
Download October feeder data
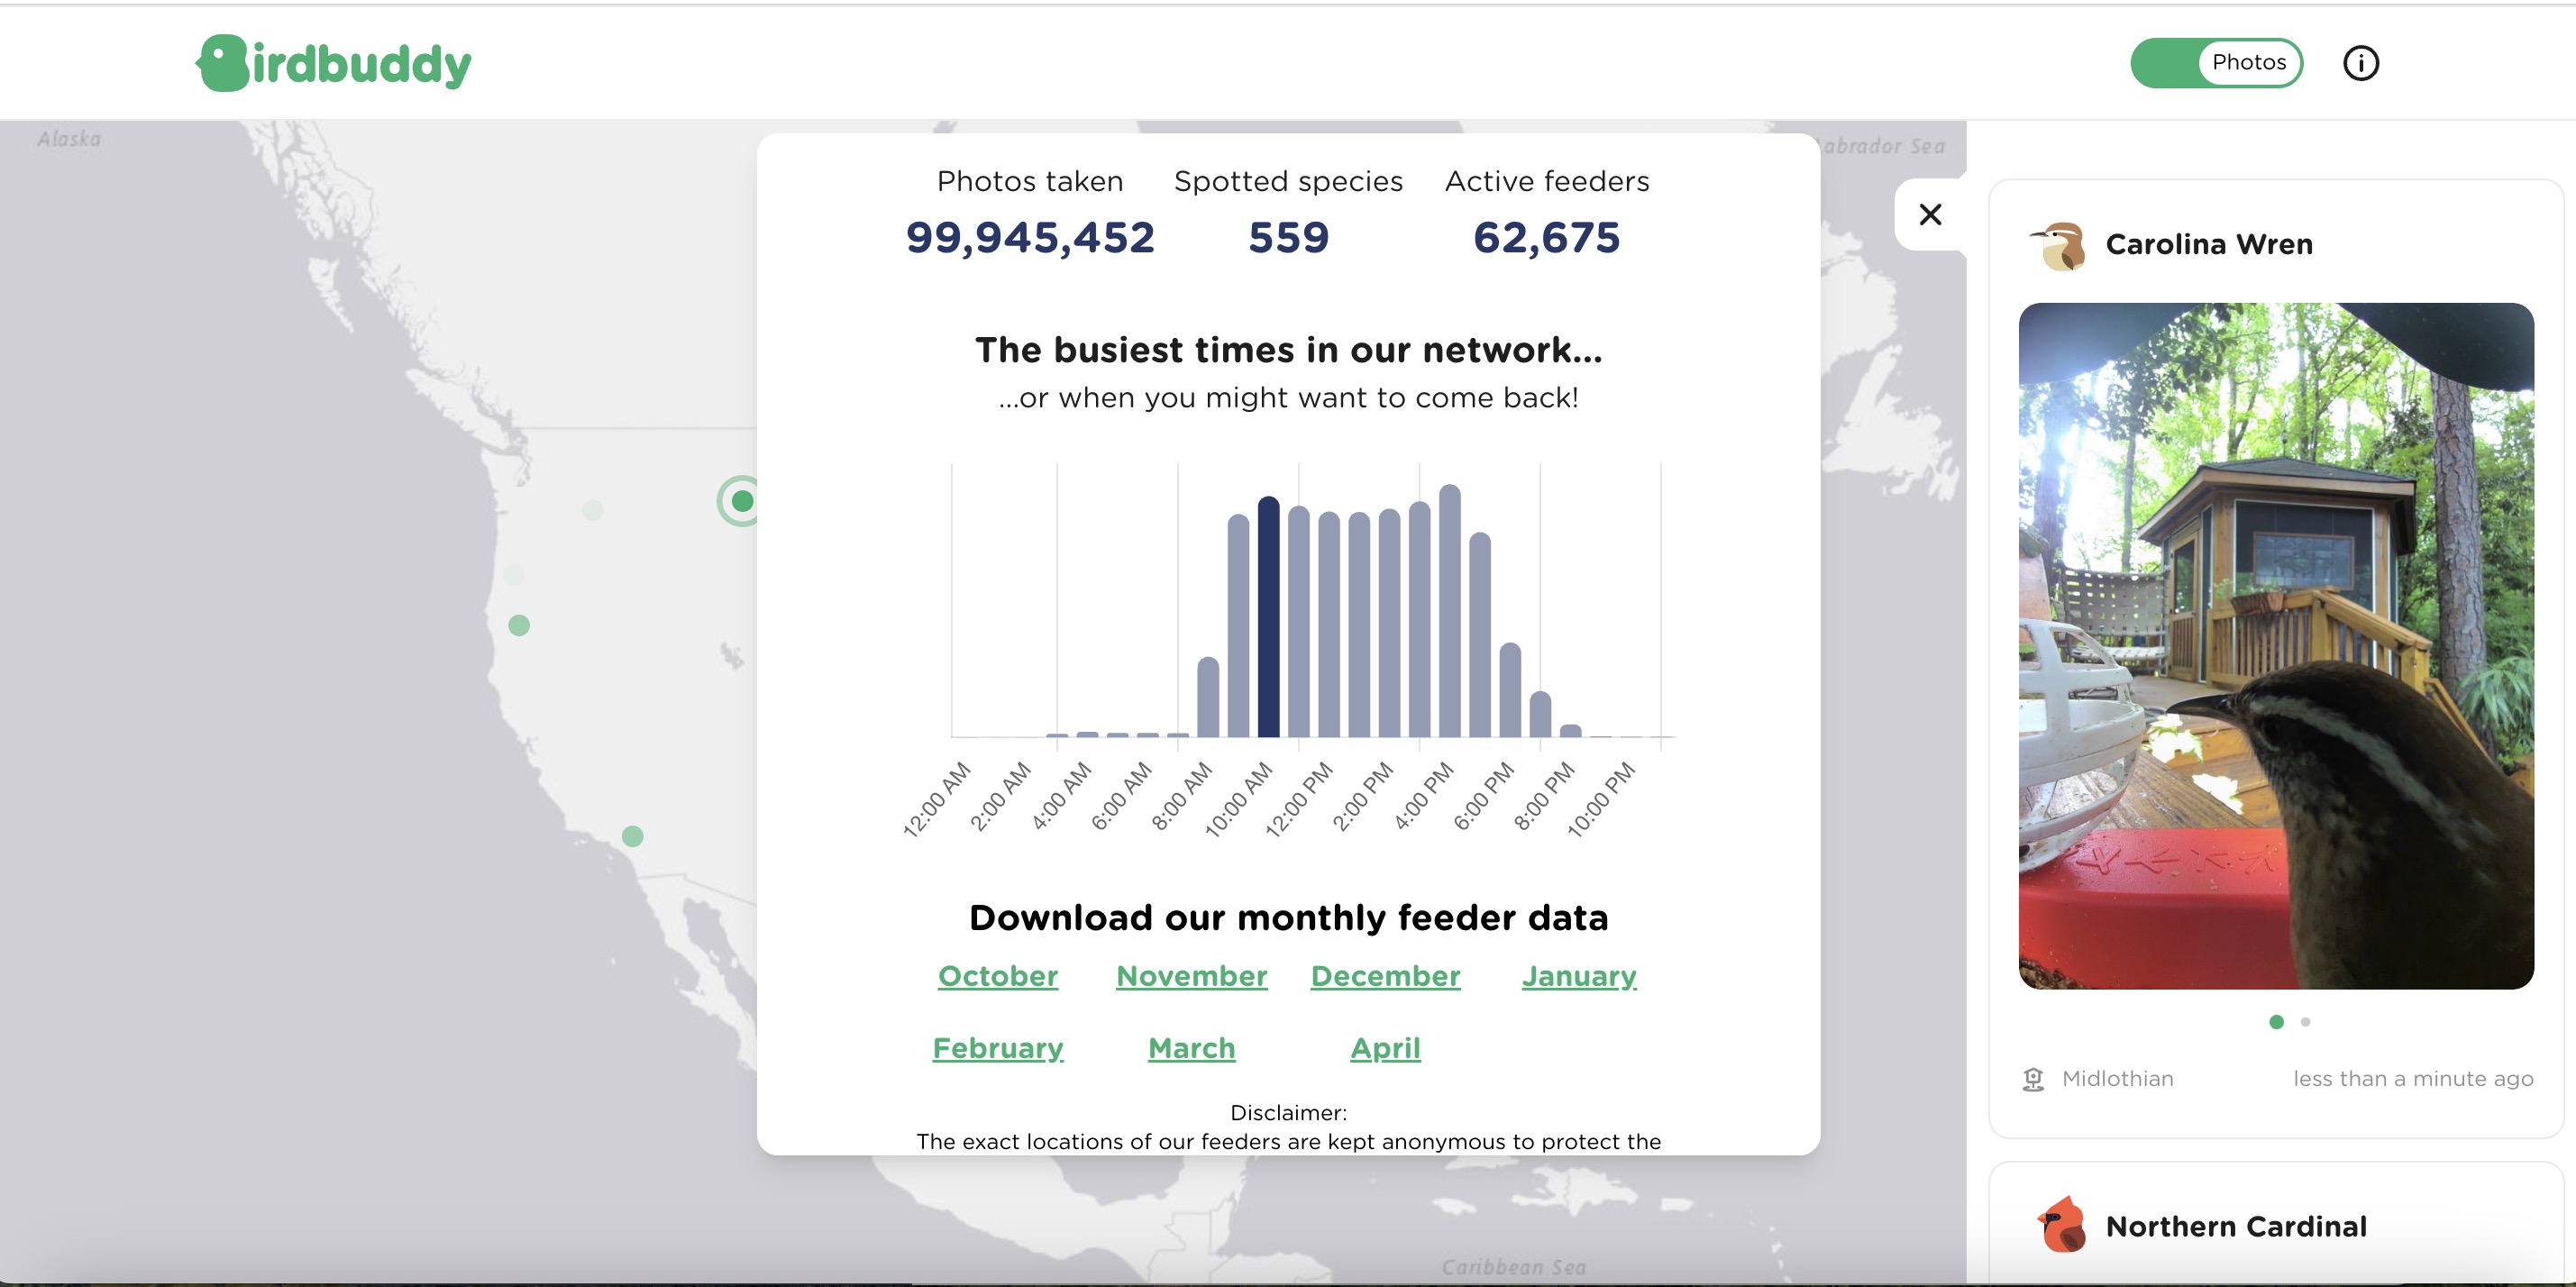coord(997,976)
